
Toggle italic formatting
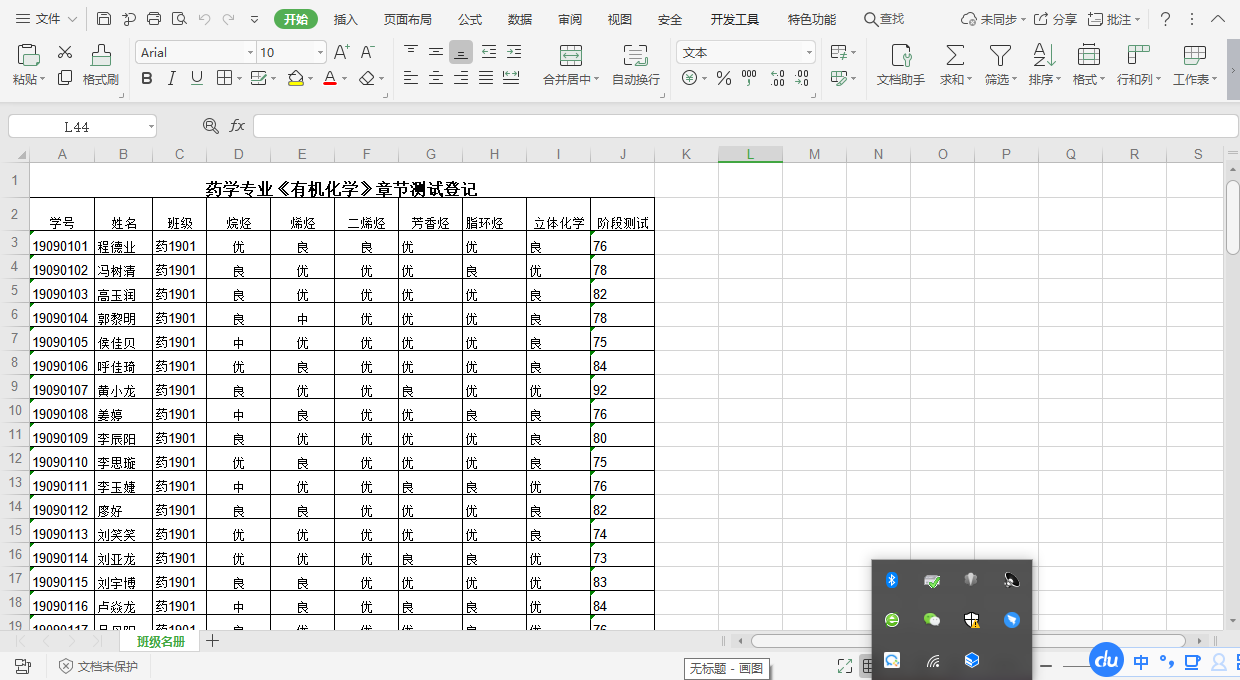click(x=172, y=78)
